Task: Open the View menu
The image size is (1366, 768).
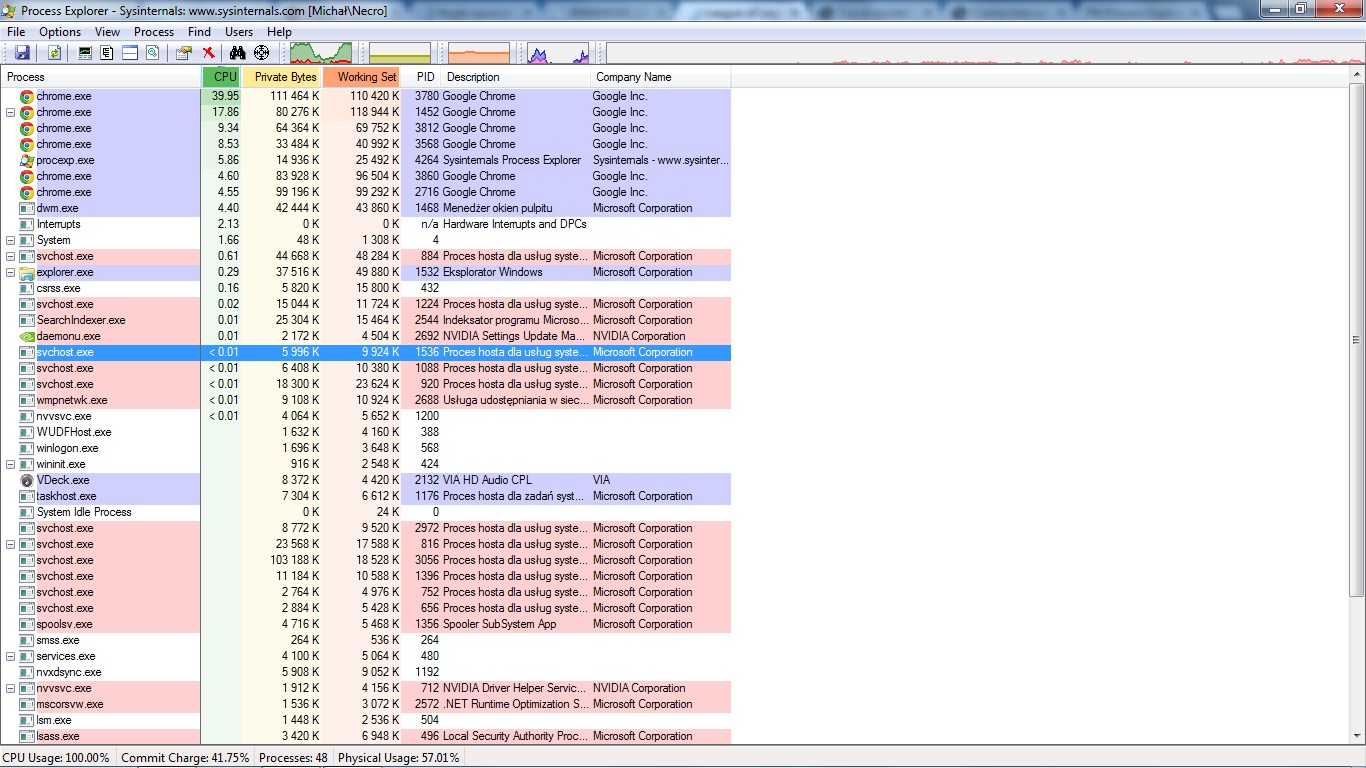Action: 108,32
